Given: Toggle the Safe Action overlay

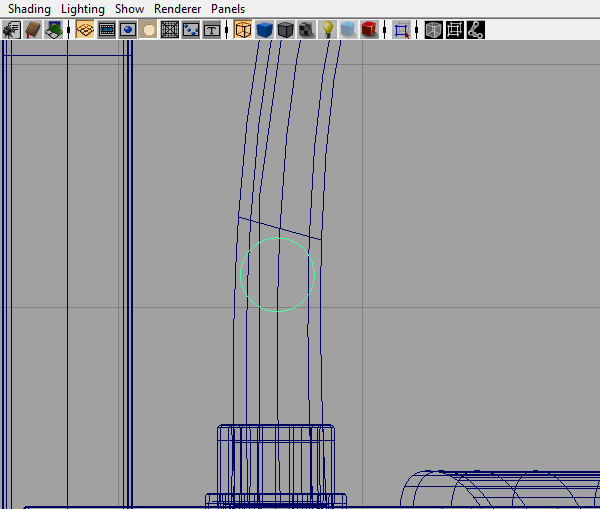Looking at the screenshot, I should 191,30.
